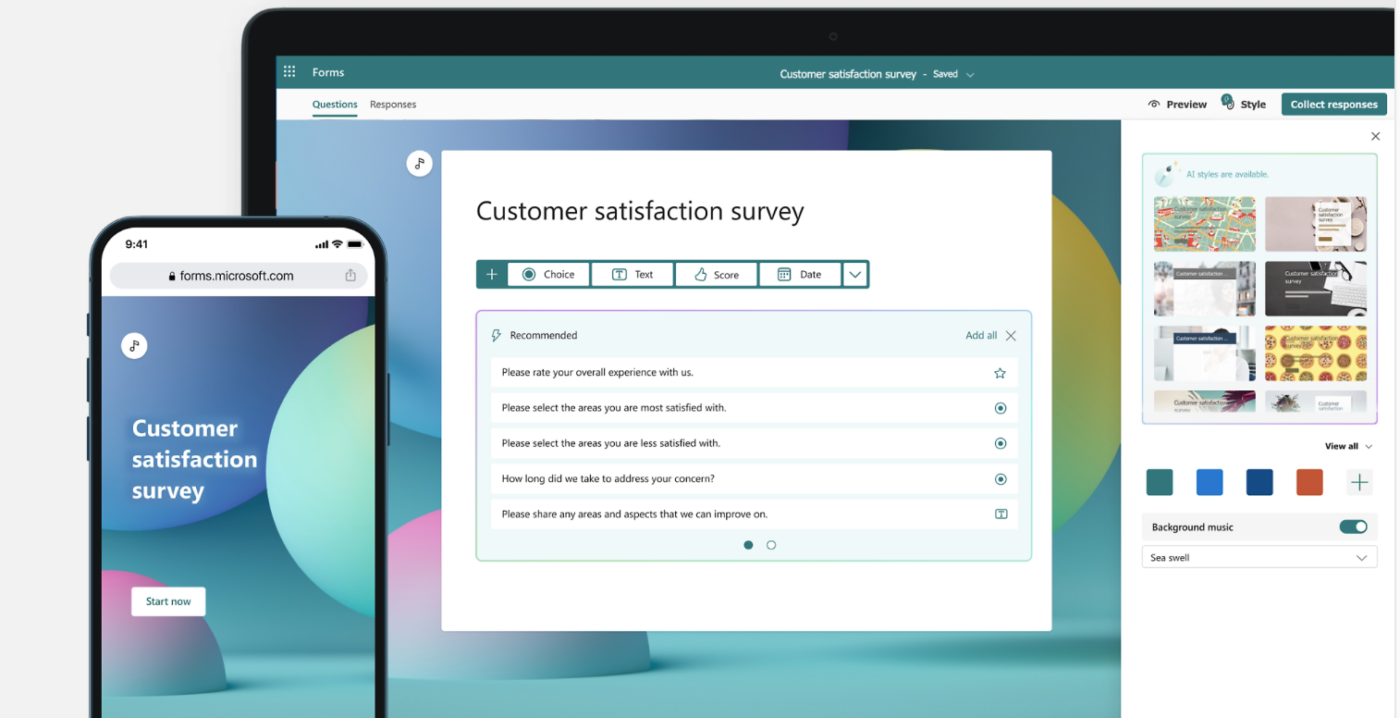Click the lightning Recommended icon
Image resolution: width=1400 pixels, height=718 pixels.
coord(496,336)
